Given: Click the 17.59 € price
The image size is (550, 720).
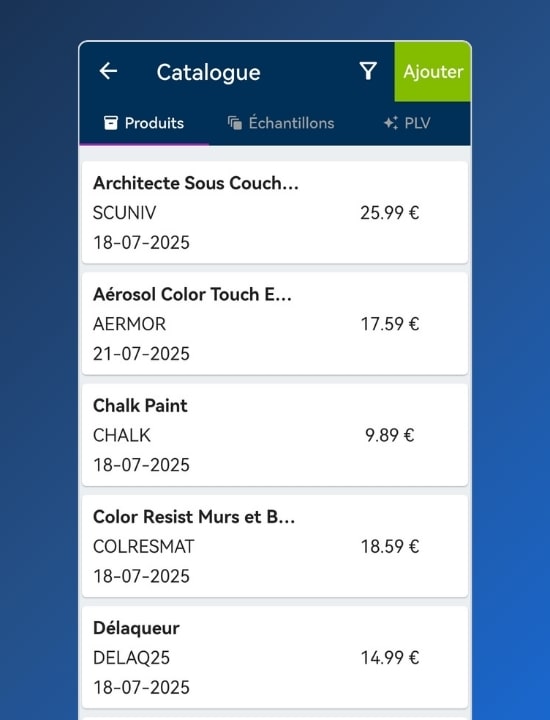Looking at the screenshot, I should tap(389, 324).
